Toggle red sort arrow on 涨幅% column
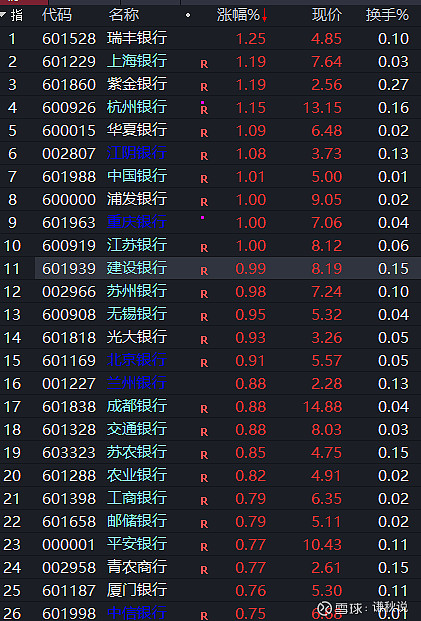 (x=264, y=16)
